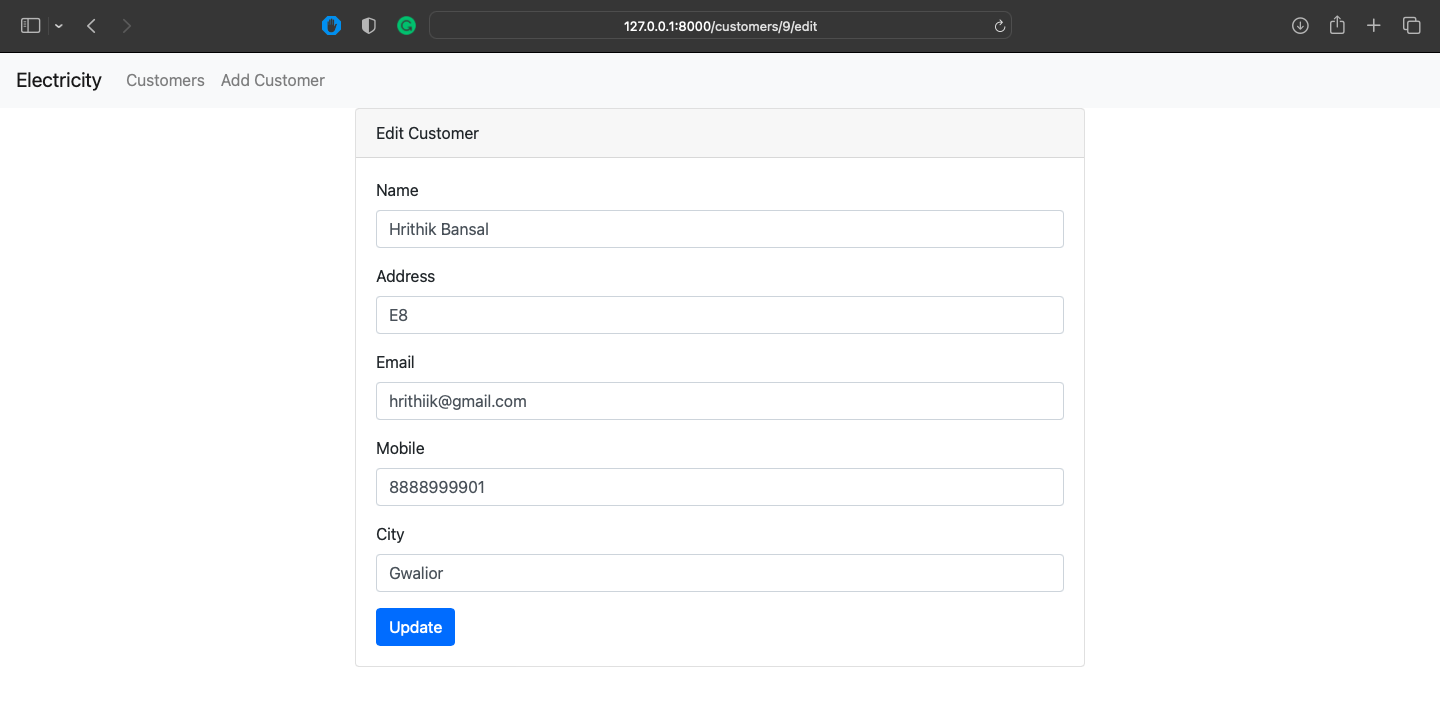The height and width of the screenshot is (704, 1440).
Task: Show tab overview icon
Action: click(x=1411, y=26)
